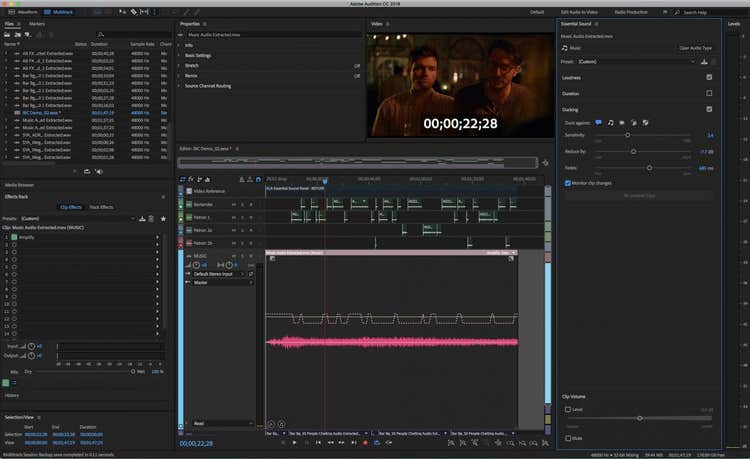The height and width of the screenshot is (459, 750).
Task: Click Clear Audio Type button
Action: coord(695,47)
